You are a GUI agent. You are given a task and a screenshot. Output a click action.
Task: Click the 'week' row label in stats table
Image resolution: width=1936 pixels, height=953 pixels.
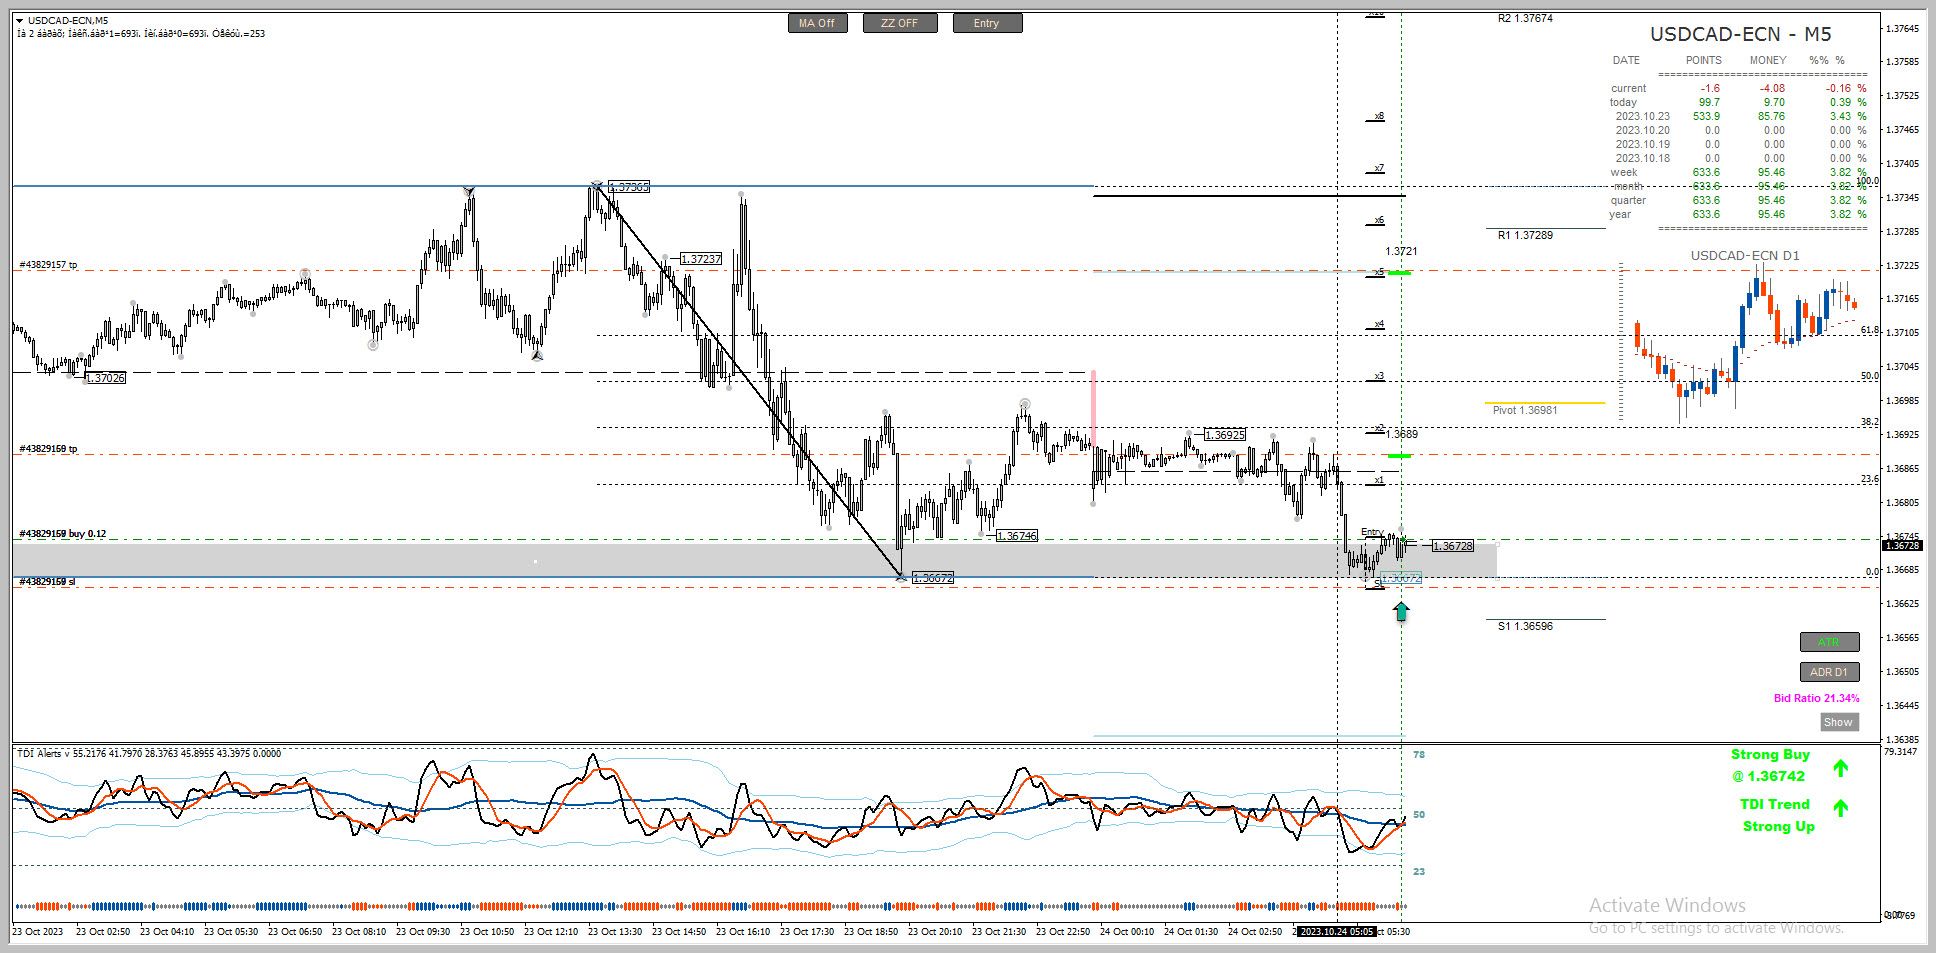tap(1624, 172)
